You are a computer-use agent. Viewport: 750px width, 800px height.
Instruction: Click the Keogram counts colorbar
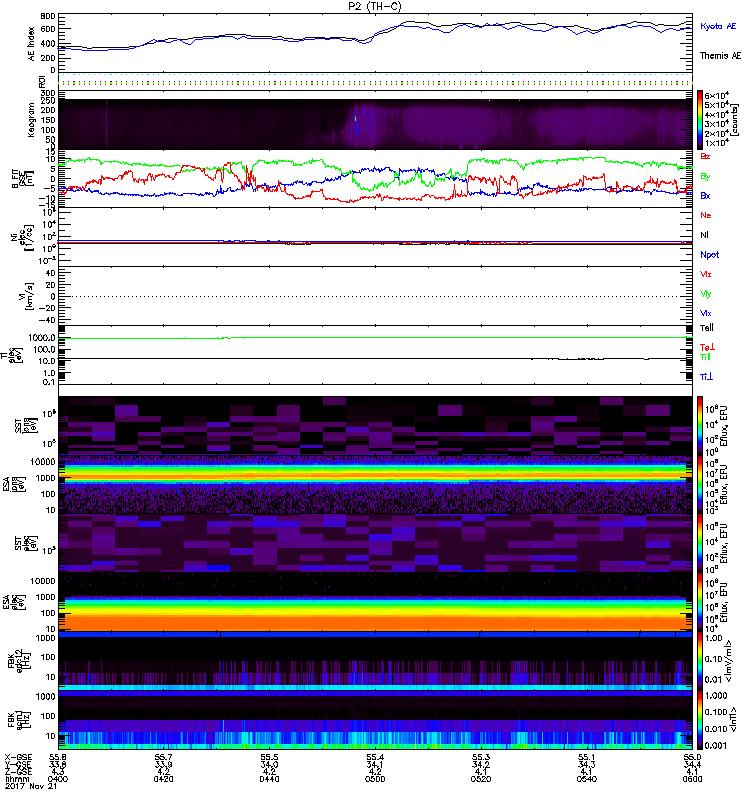coord(700,120)
